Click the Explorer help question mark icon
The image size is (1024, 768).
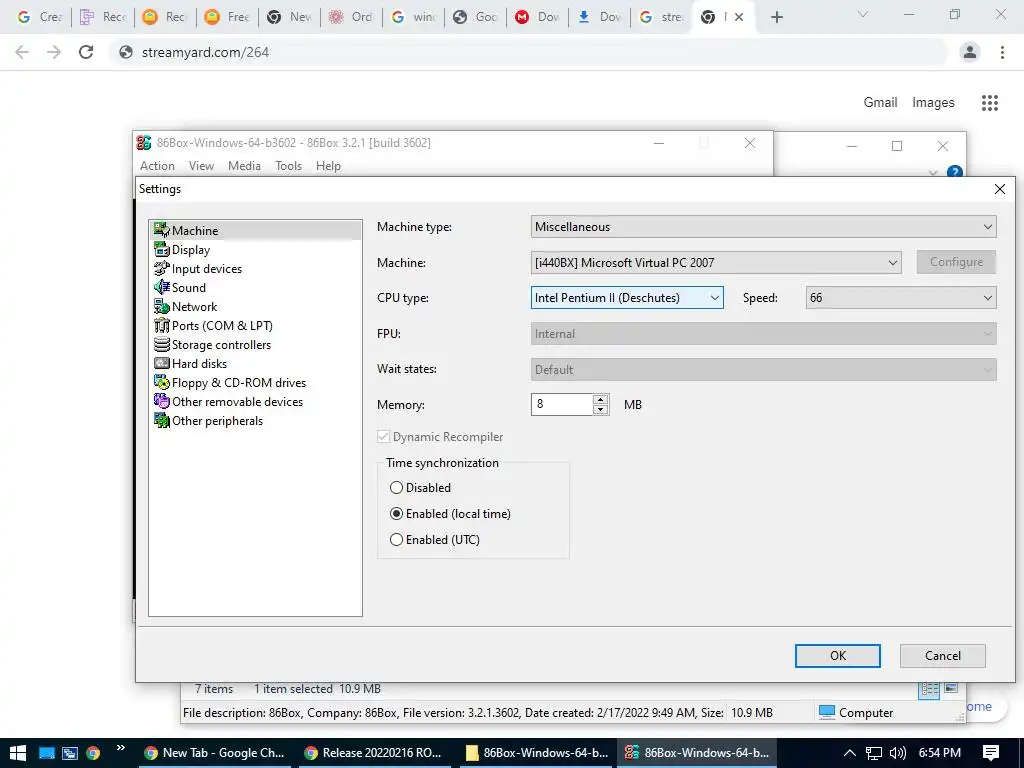954,172
